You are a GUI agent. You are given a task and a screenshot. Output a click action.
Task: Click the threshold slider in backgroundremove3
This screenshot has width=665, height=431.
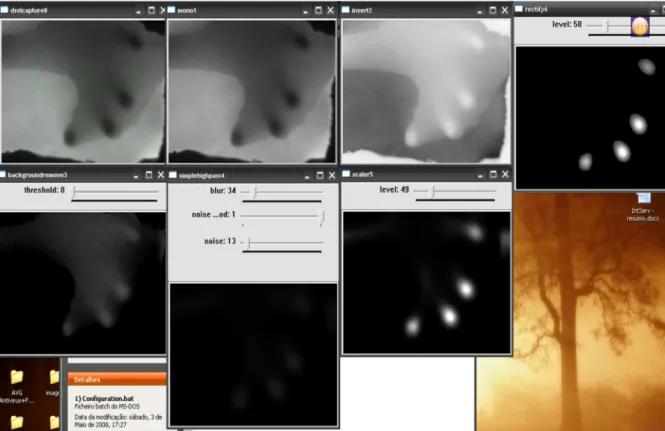[x=115, y=192]
